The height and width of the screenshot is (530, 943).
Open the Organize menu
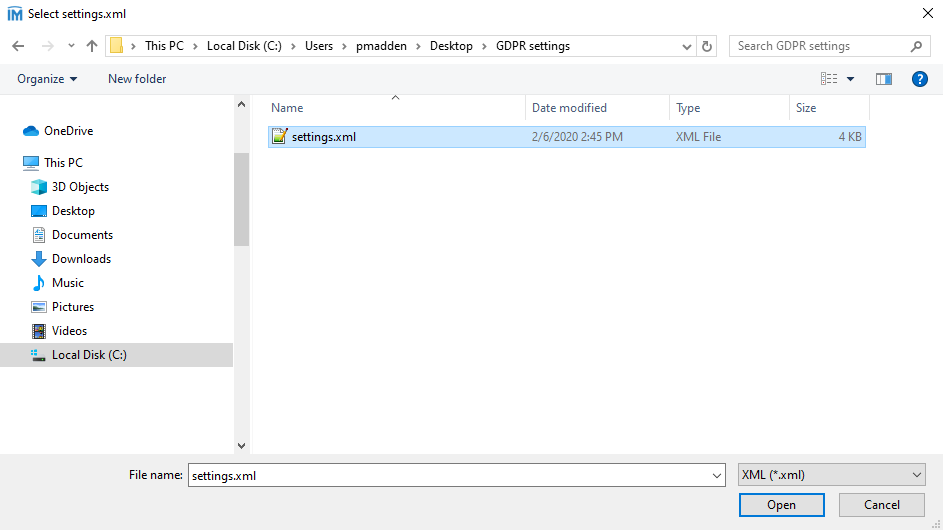(46, 79)
